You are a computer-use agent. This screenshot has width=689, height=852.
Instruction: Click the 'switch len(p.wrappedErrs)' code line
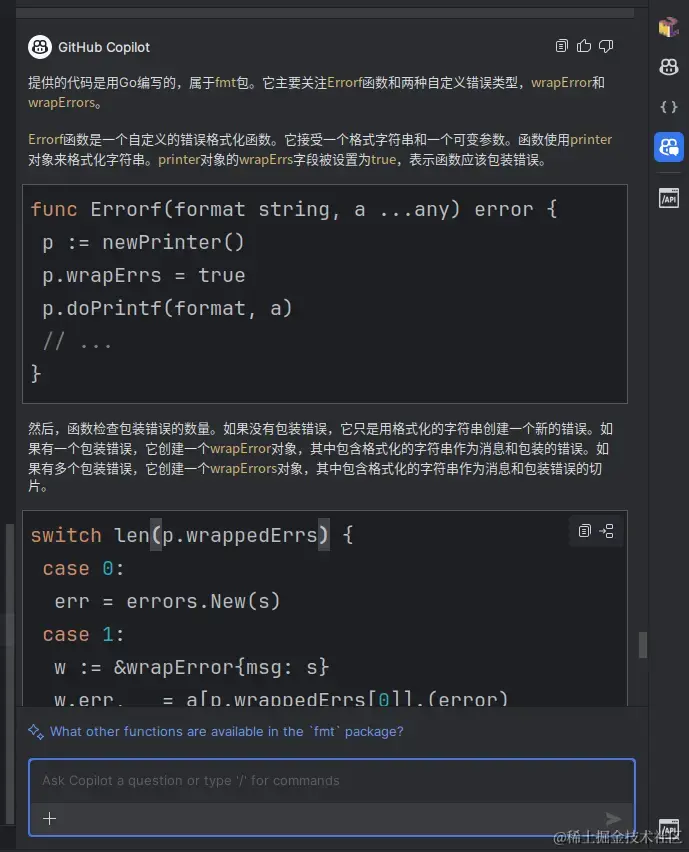[x=192, y=536]
